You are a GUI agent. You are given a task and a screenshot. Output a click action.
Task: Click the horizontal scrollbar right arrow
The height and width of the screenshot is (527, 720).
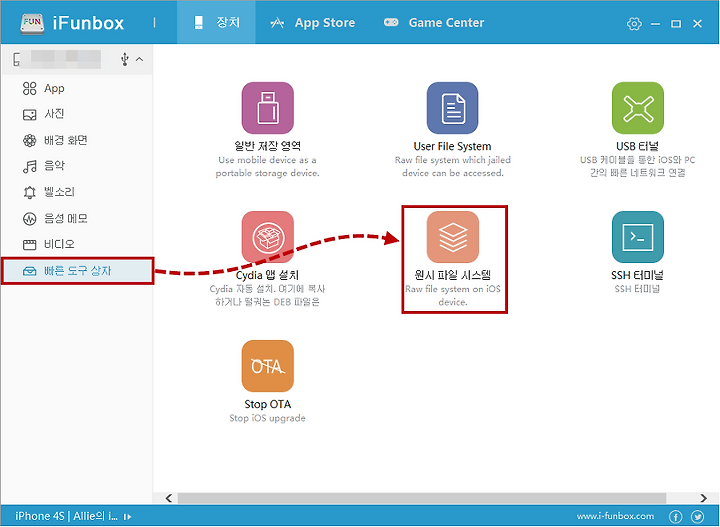click(703, 498)
